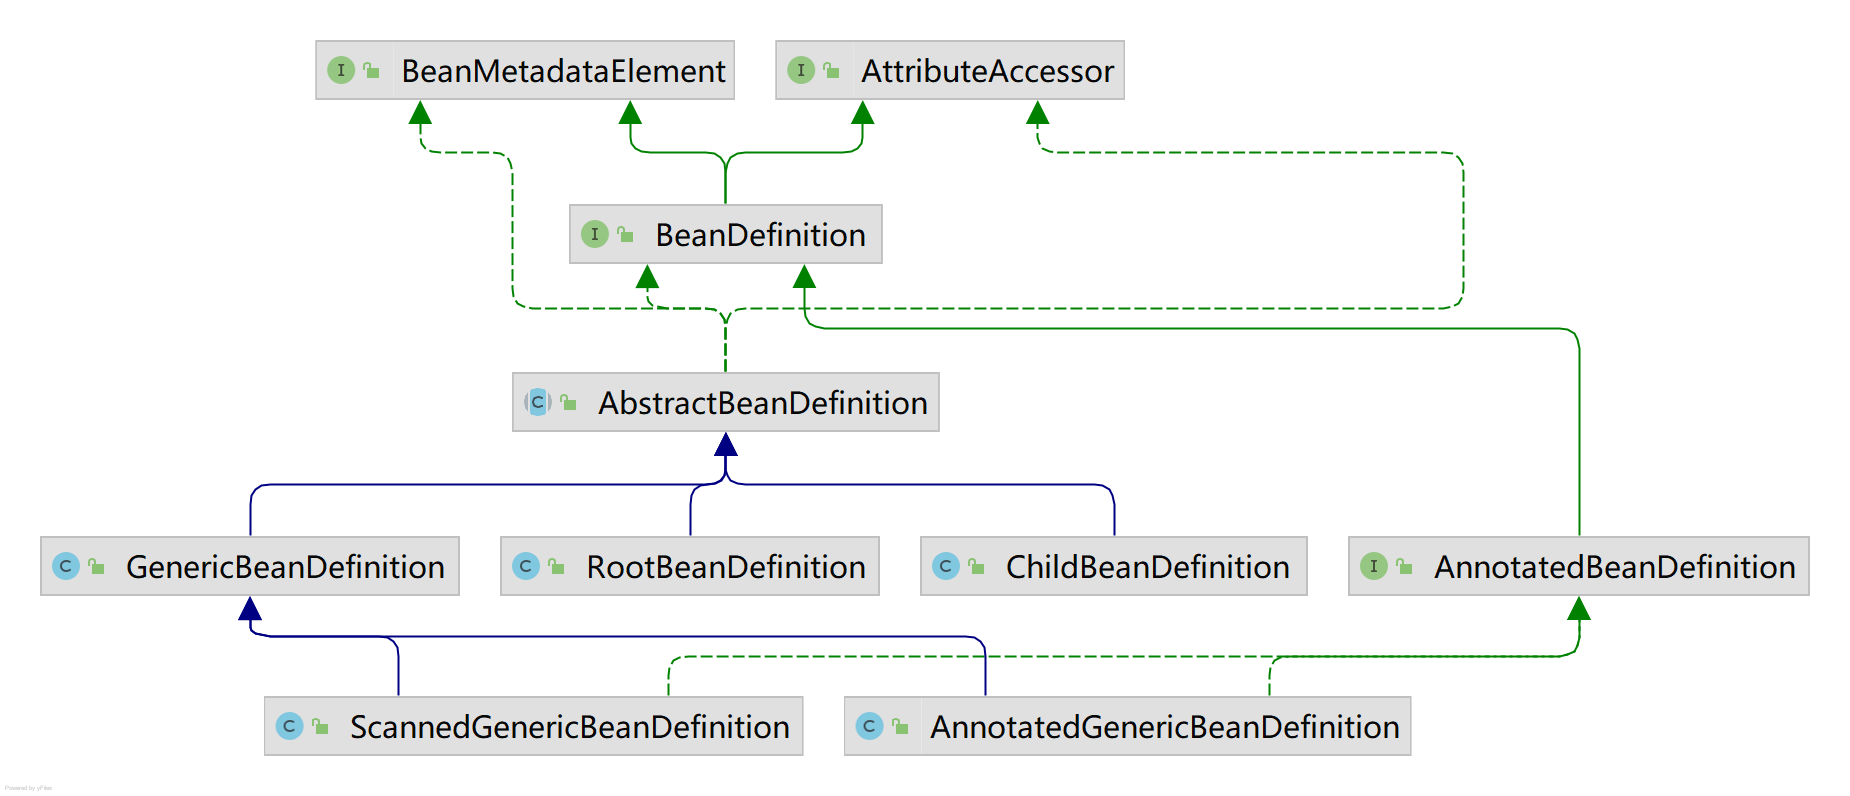
Task: Select the AnnotatedGenericBeanDefinition class name
Action: [1164, 727]
